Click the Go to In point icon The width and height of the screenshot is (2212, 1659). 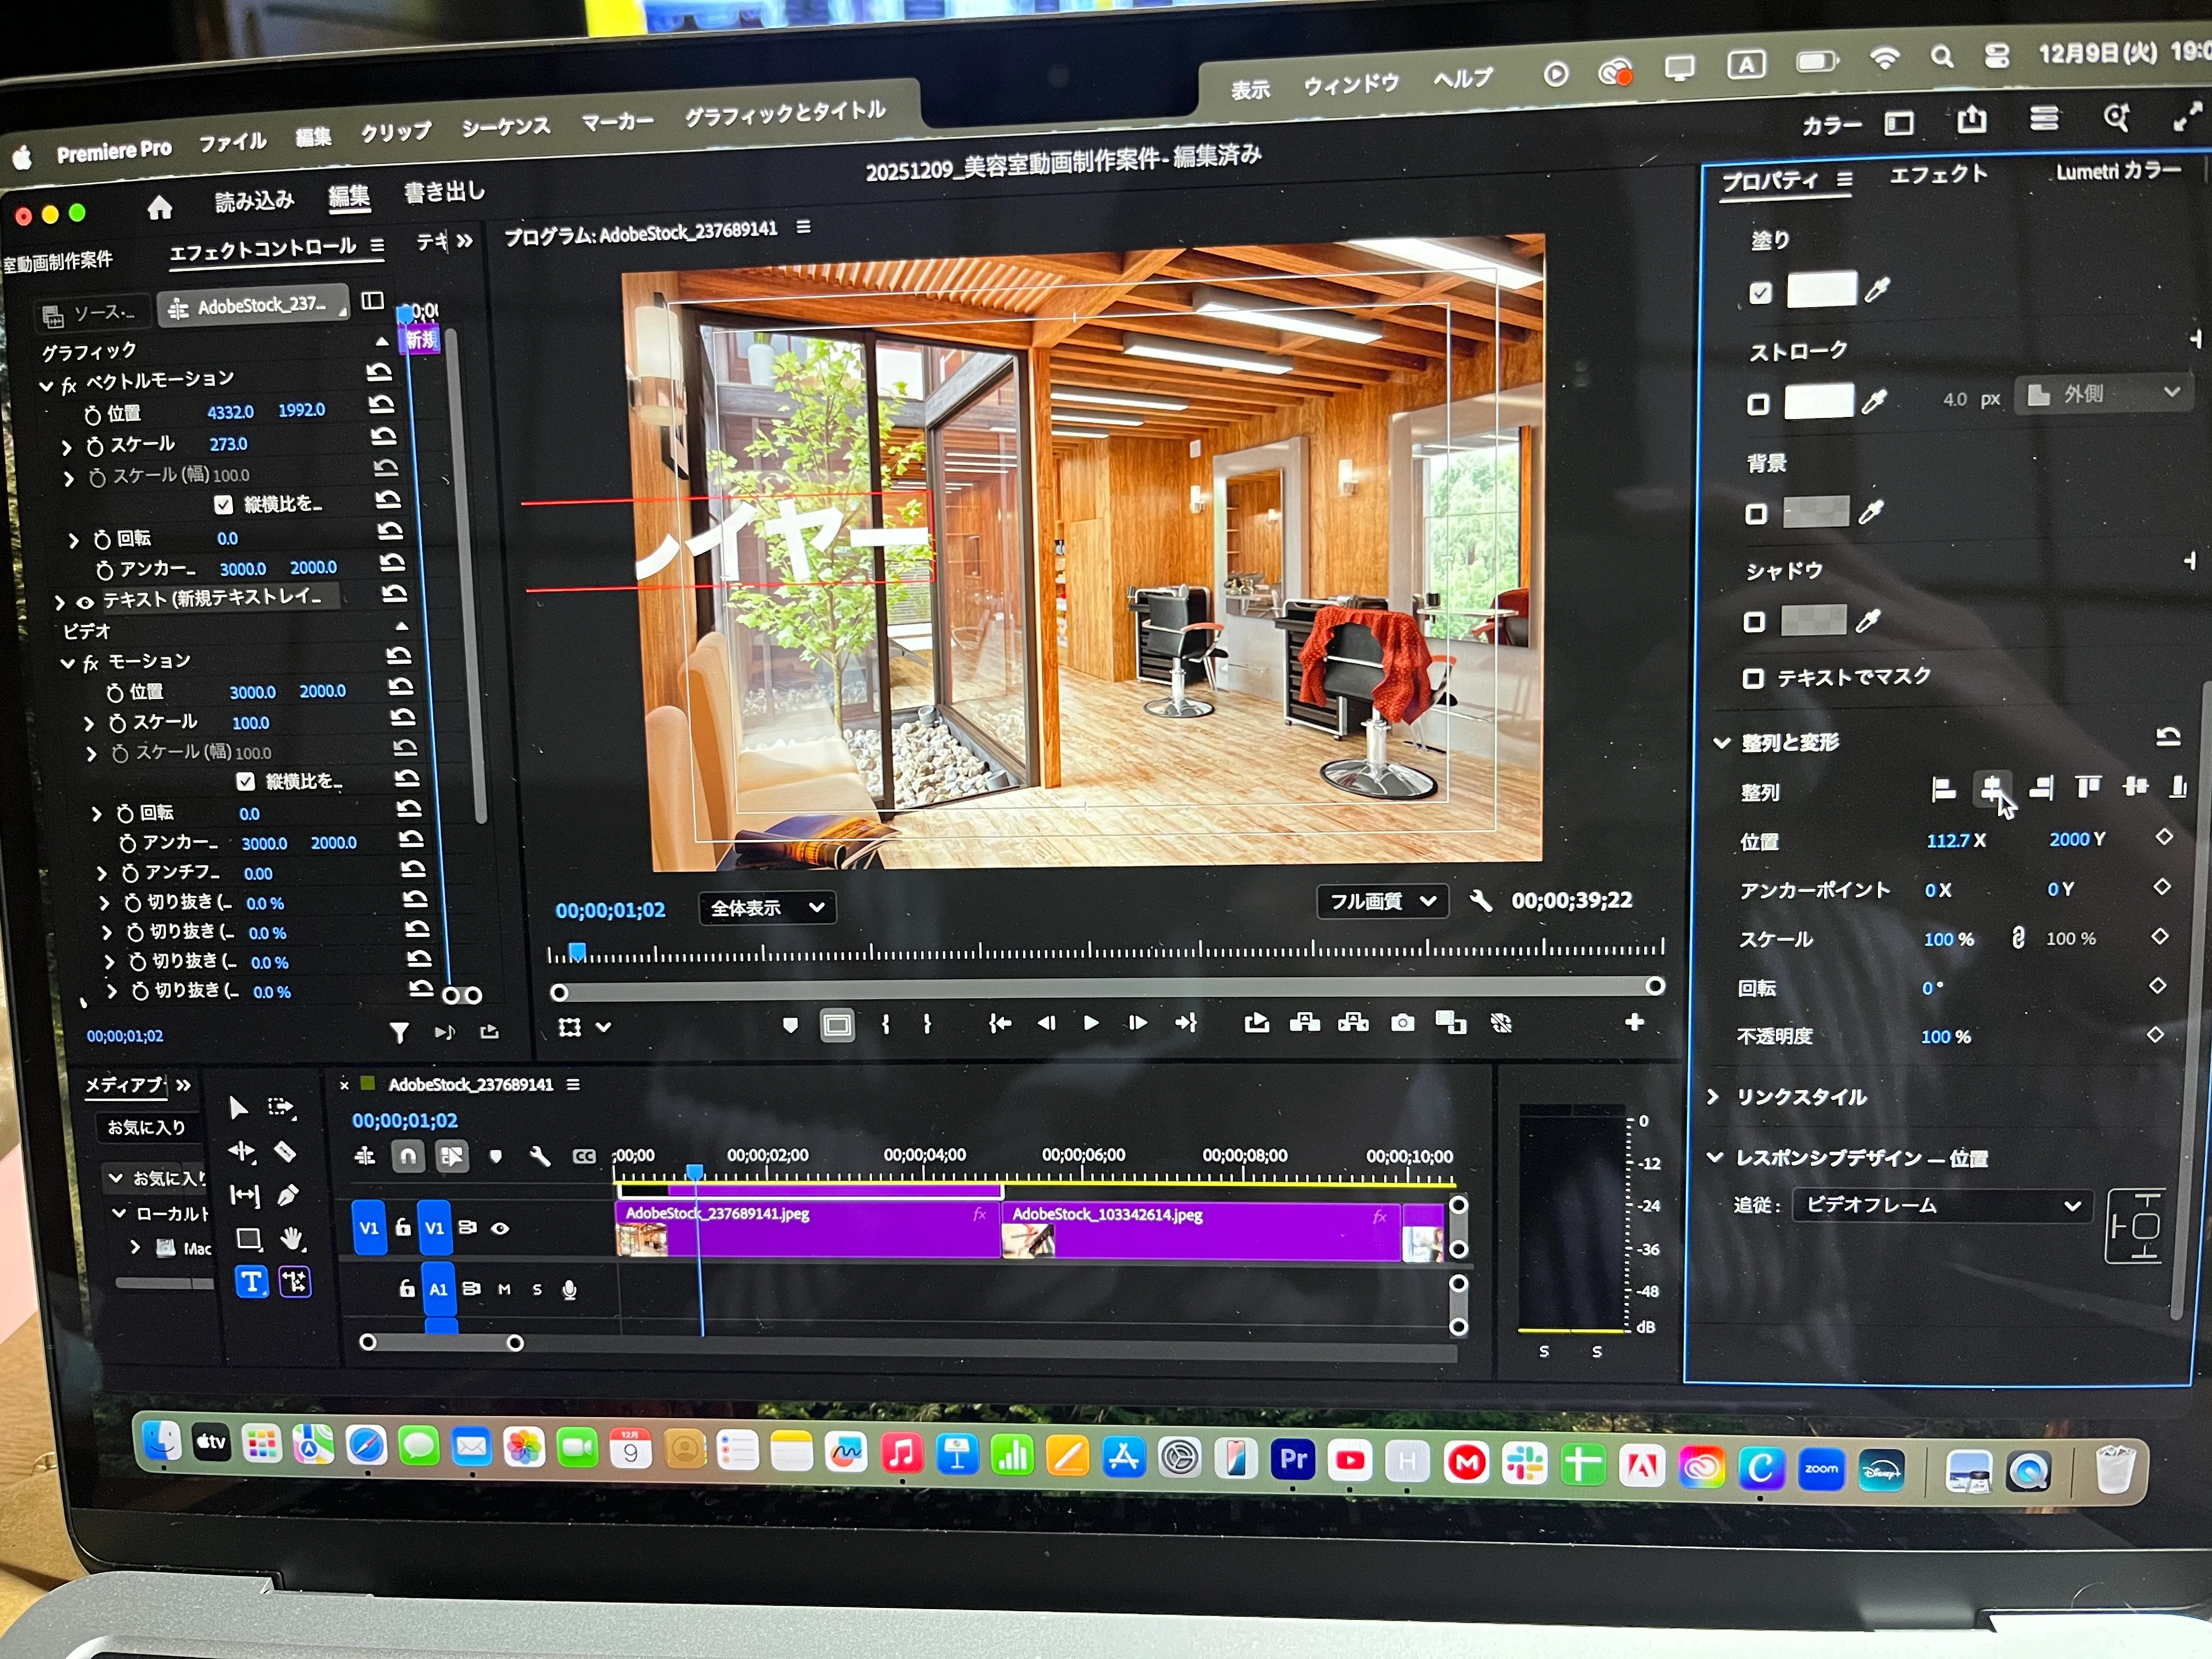[999, 1023]
